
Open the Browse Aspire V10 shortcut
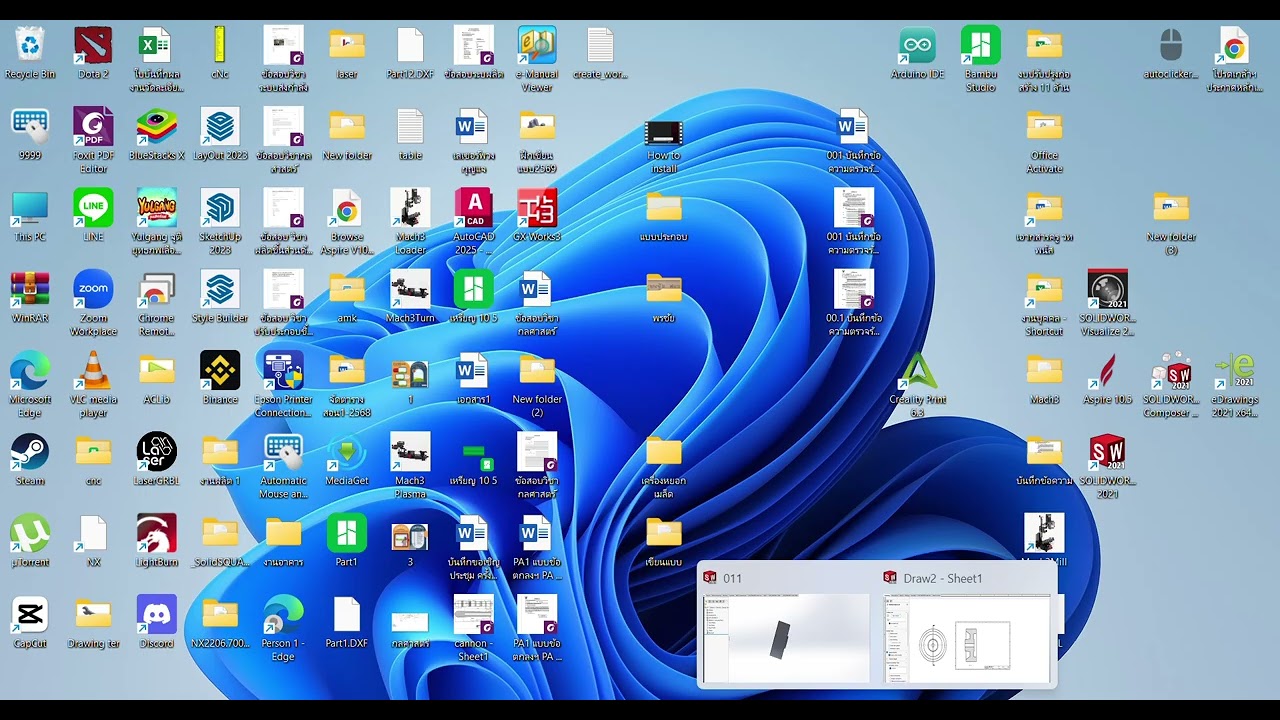(347, 222)
